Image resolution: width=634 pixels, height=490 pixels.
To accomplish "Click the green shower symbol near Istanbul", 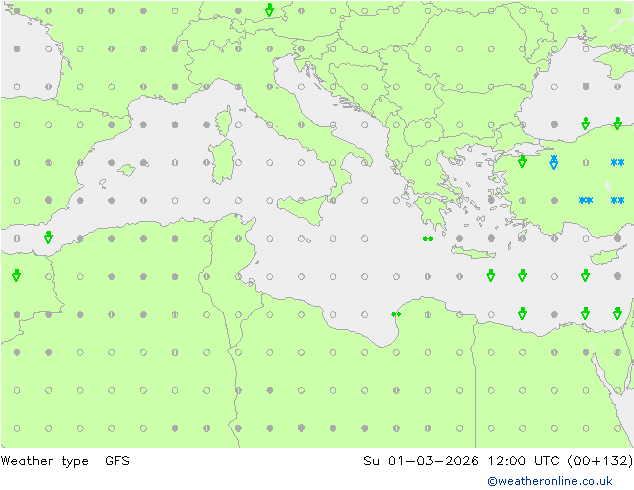I will click(522, 161).
